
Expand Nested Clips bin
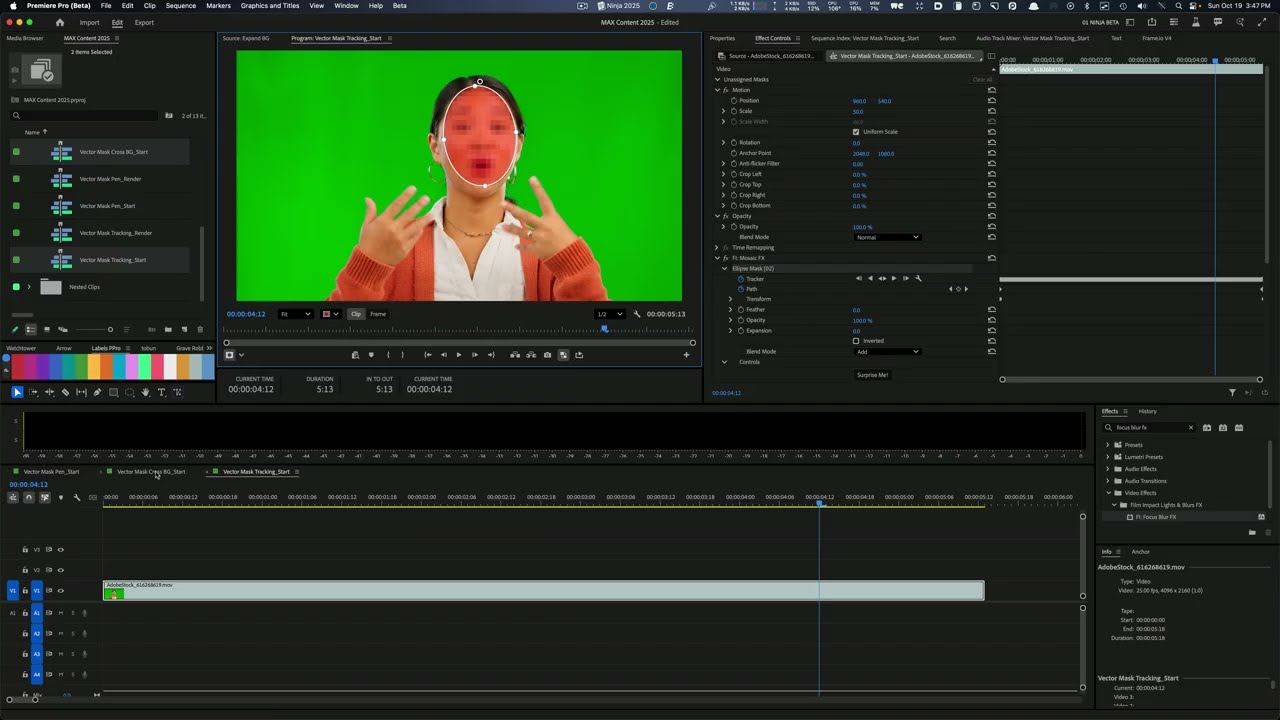(x=28, y=287)
